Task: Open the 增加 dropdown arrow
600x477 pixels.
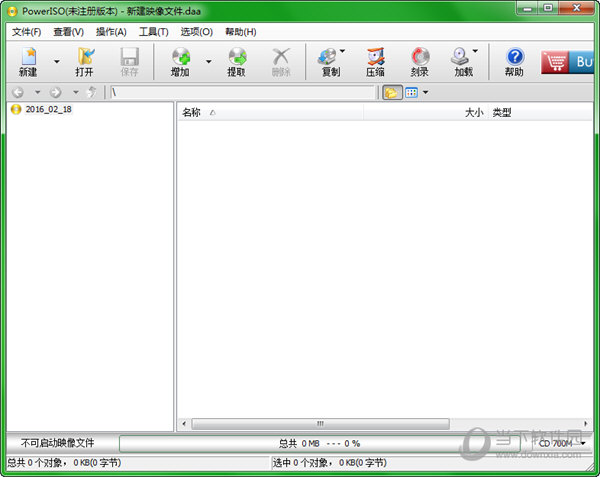Action: point(209,62)
